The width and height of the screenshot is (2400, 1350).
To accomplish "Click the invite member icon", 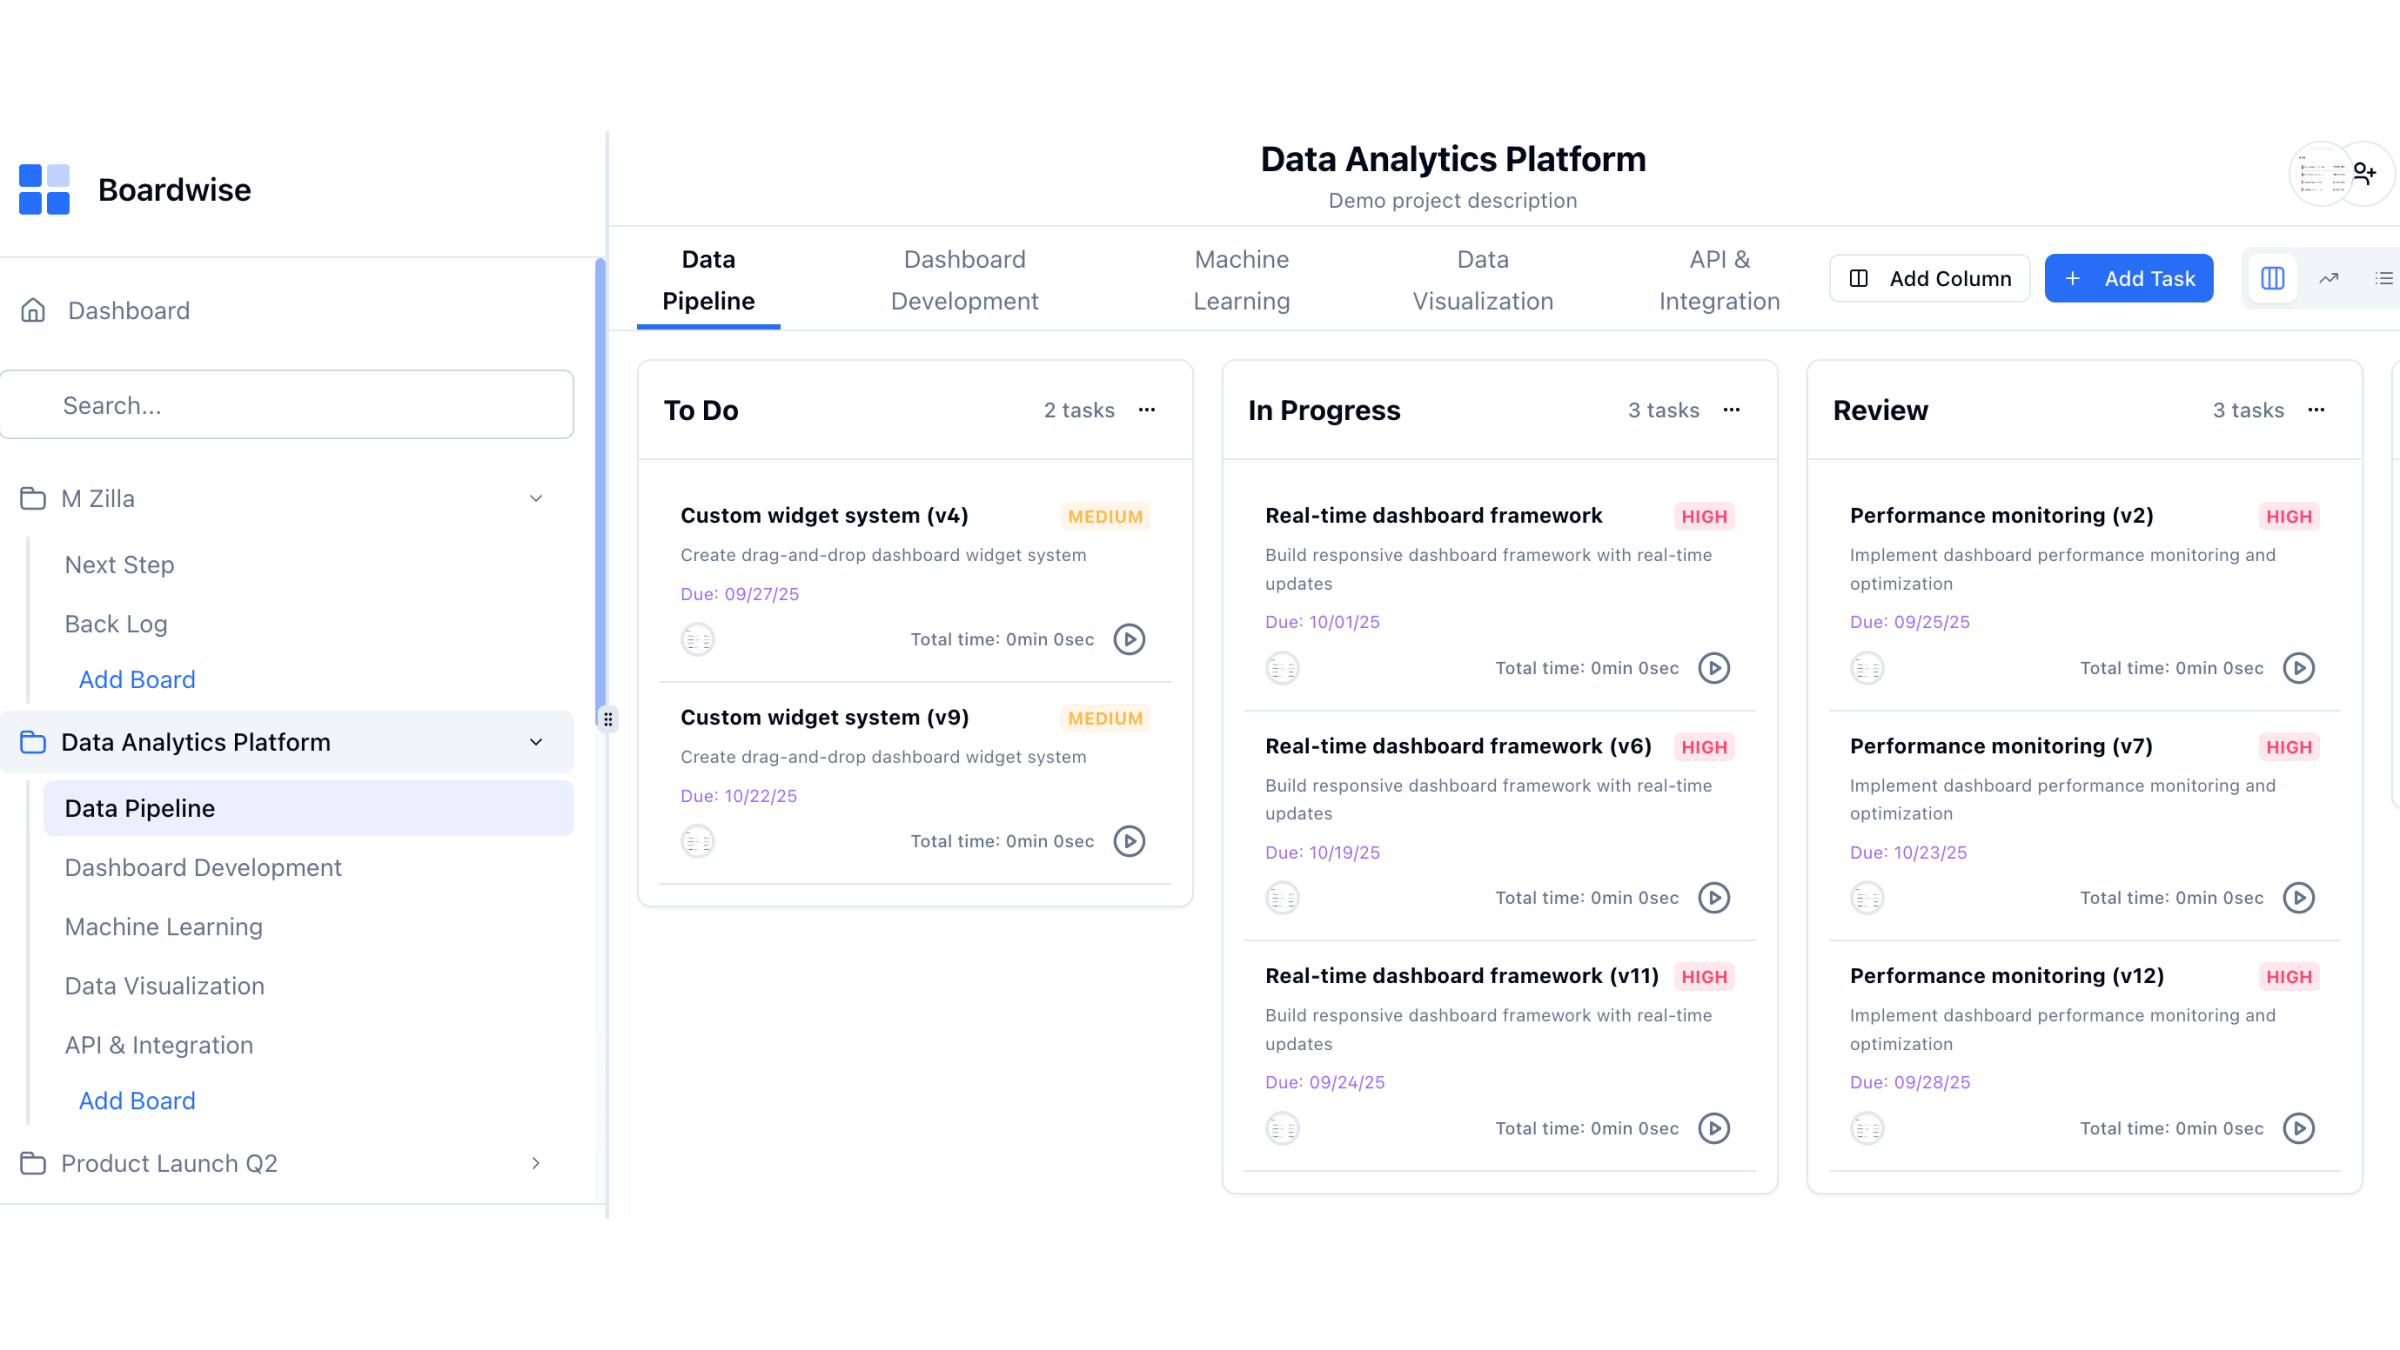I will coord(2364,174).
